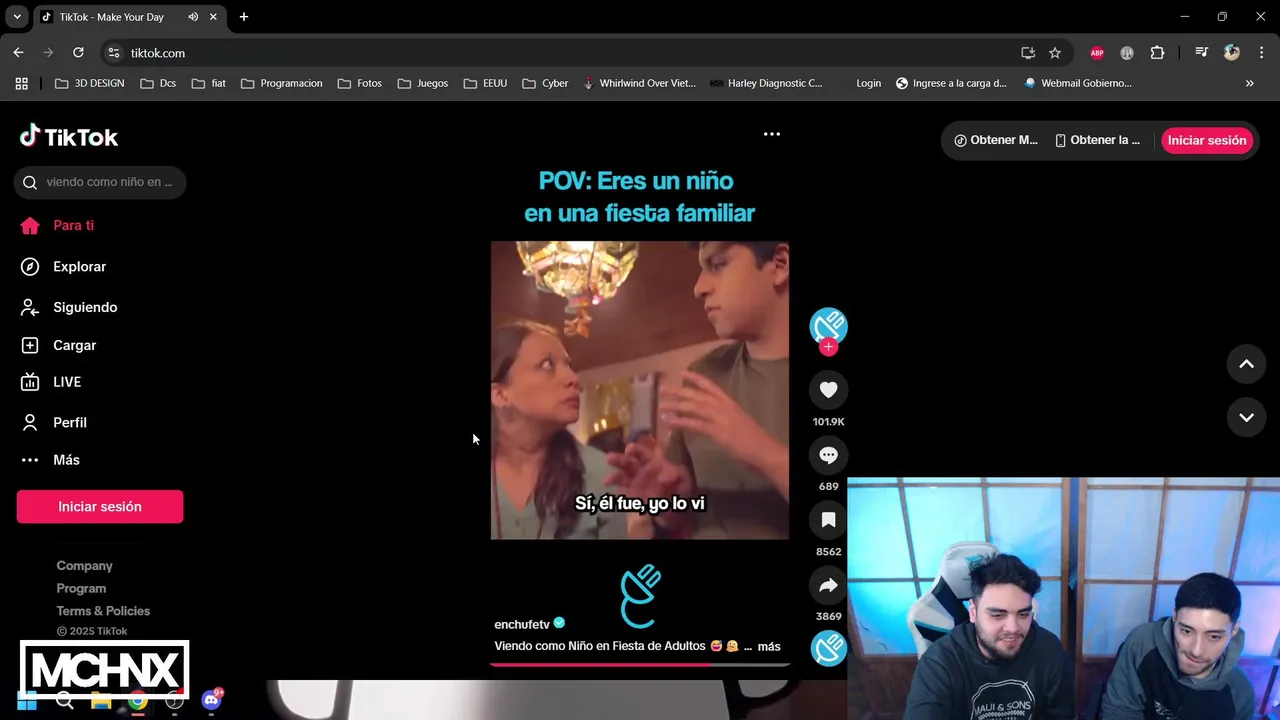Image resolution: width=1280 pixels, height=720 pixels.
Task: Open the tab search dropdown arrow
Action: (x=17, y=17)
